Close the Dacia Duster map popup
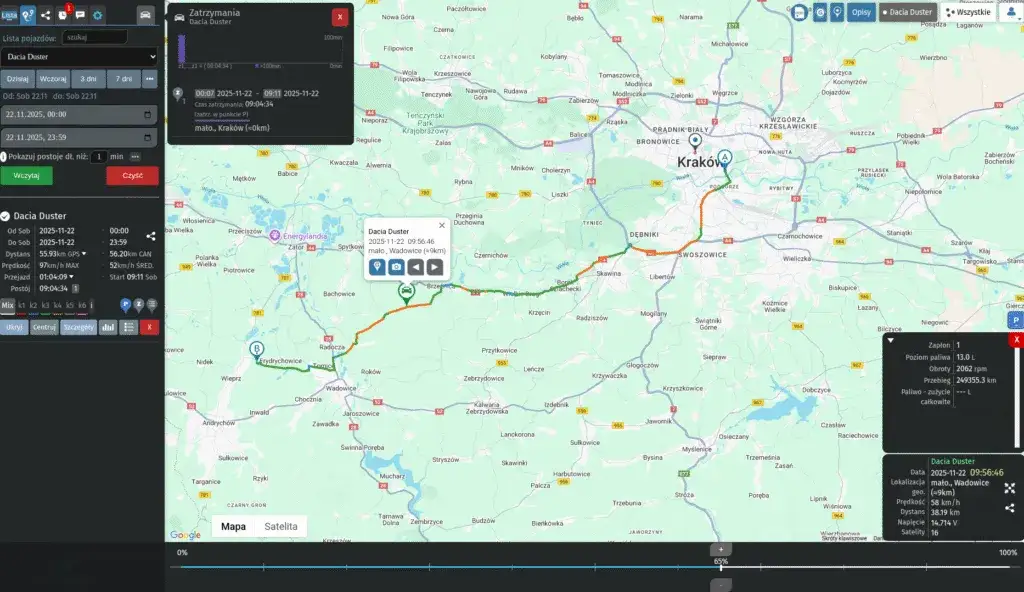The height and width of the screenshot is (592, 1024). click(x=442, y=225)
